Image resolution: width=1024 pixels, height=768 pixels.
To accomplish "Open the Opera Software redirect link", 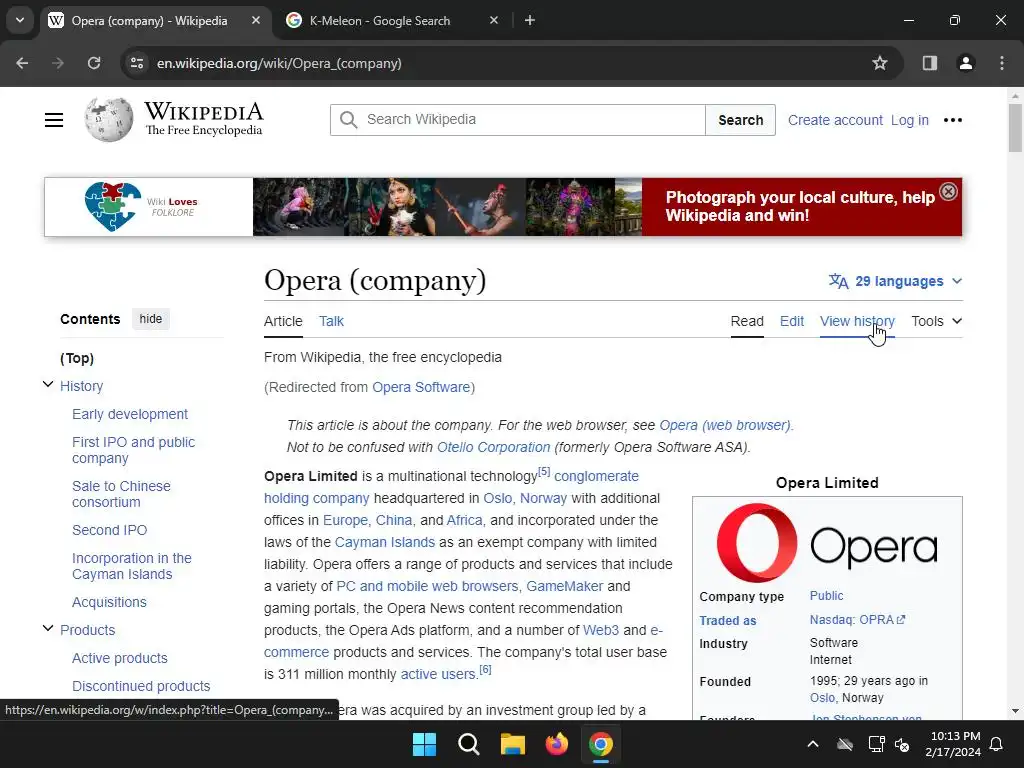I will 421,387.
